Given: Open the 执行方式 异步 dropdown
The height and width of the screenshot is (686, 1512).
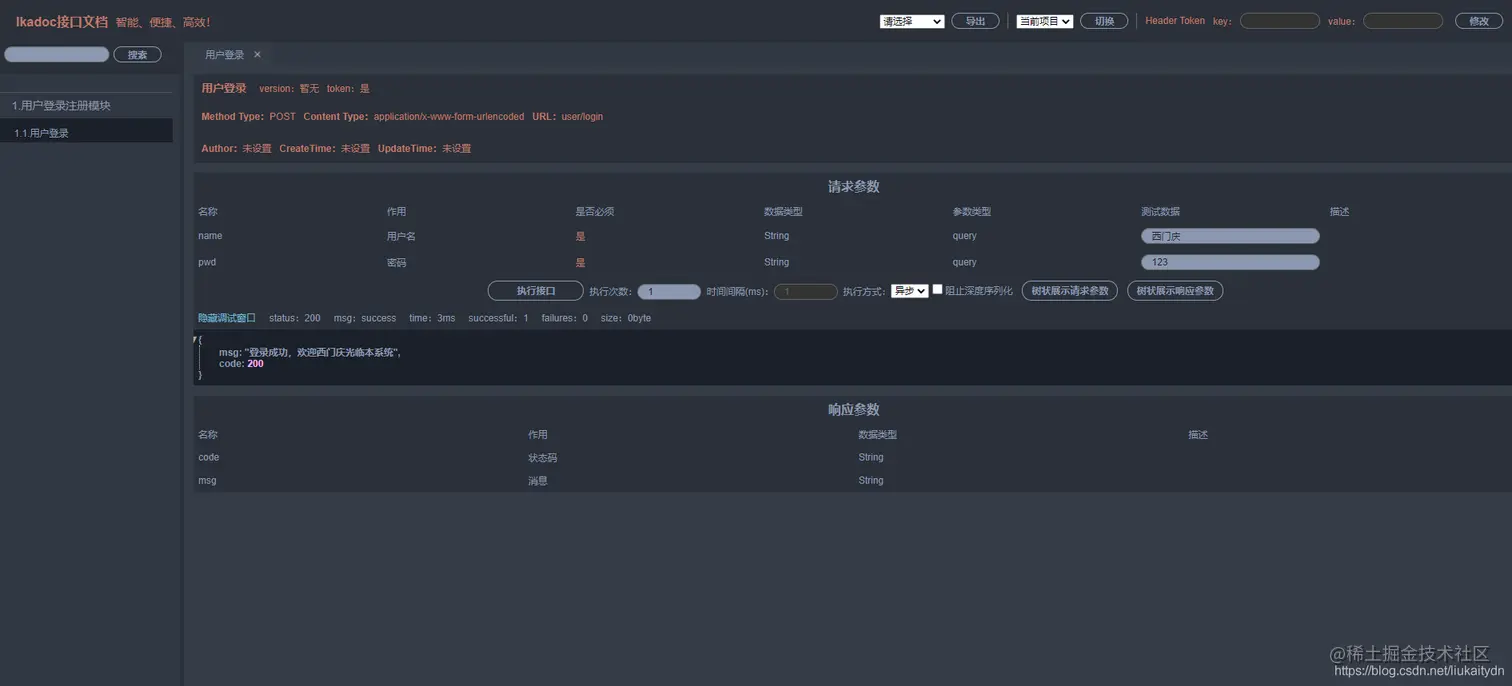Looking at the screenshot, I should [910, 291].
